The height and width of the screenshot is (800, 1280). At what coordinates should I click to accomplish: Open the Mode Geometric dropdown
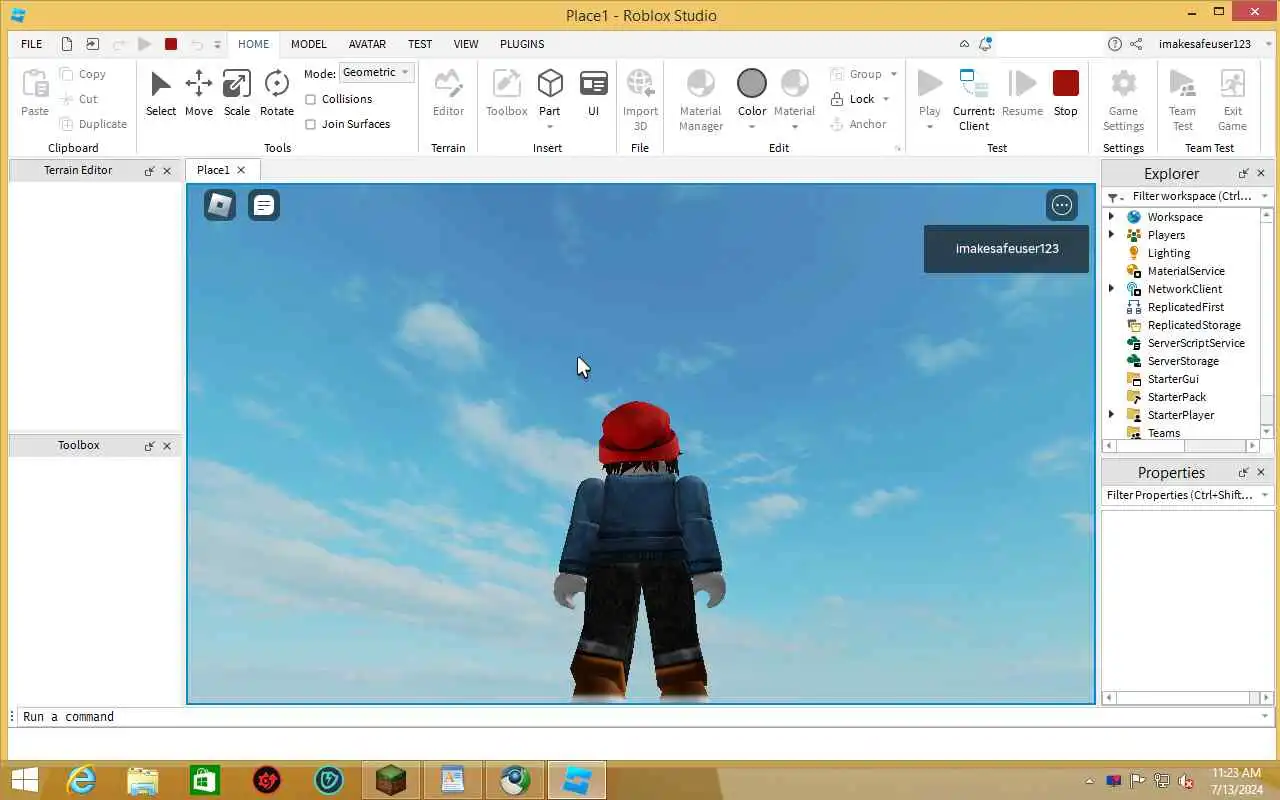click(x=377, y=72)
